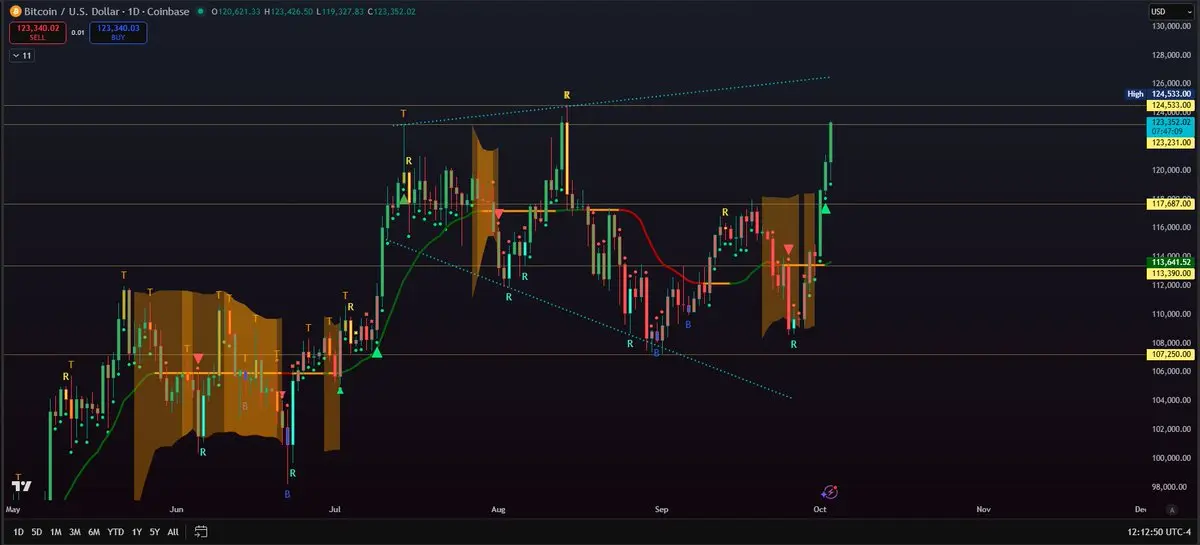The width and height of the screenshot is (1200, 545).
Task: Click the green 113,641.52 indicator price label
Action: click(x=1170, y=262)
